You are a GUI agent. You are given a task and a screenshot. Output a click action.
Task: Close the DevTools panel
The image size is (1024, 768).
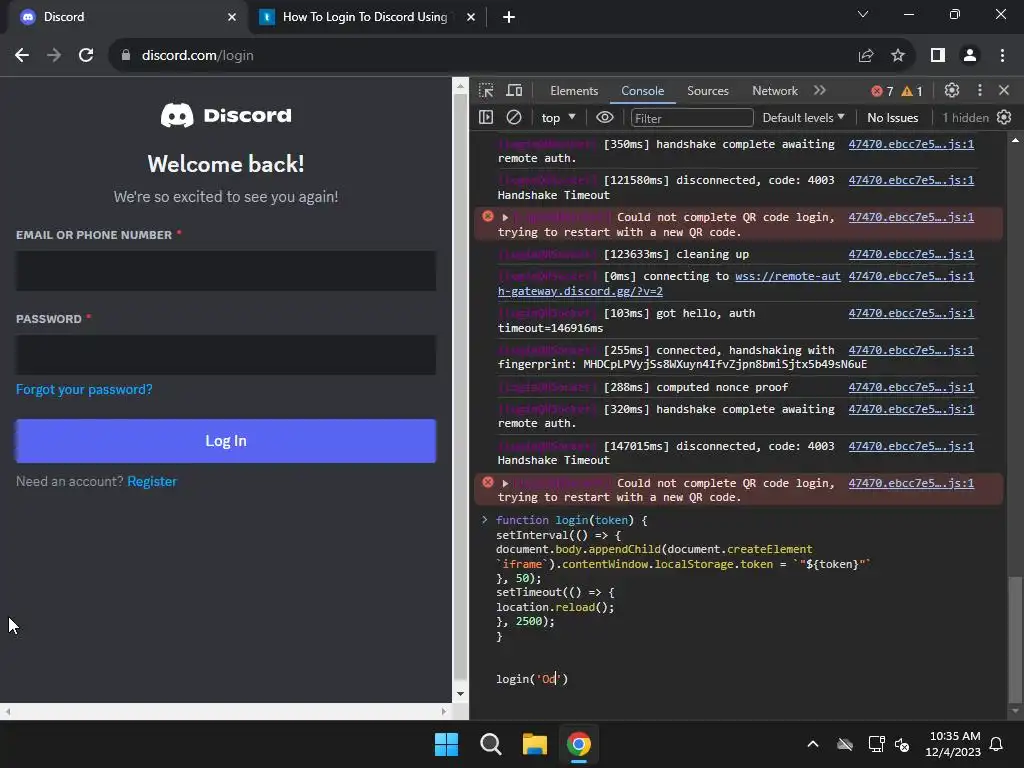click(1004, 90)
